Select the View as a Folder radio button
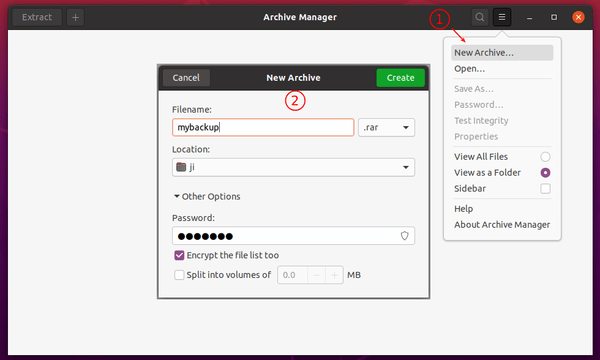Image resolution: width=600 pixels, height=360 pixels. point(545,173)
